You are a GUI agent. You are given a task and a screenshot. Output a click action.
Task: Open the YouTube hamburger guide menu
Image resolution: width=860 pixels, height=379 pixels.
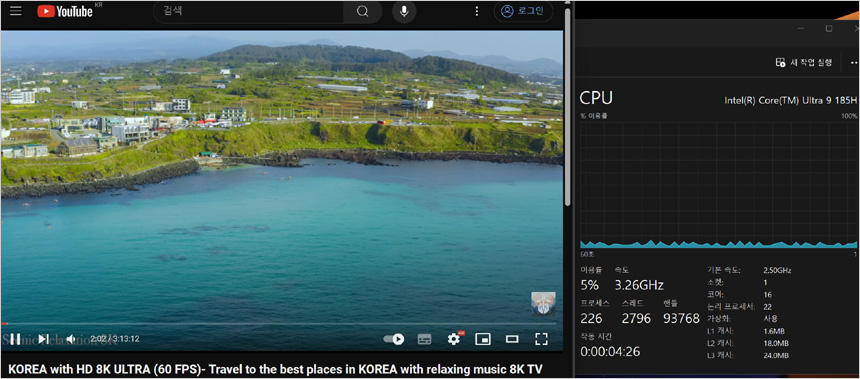[16, 11]
